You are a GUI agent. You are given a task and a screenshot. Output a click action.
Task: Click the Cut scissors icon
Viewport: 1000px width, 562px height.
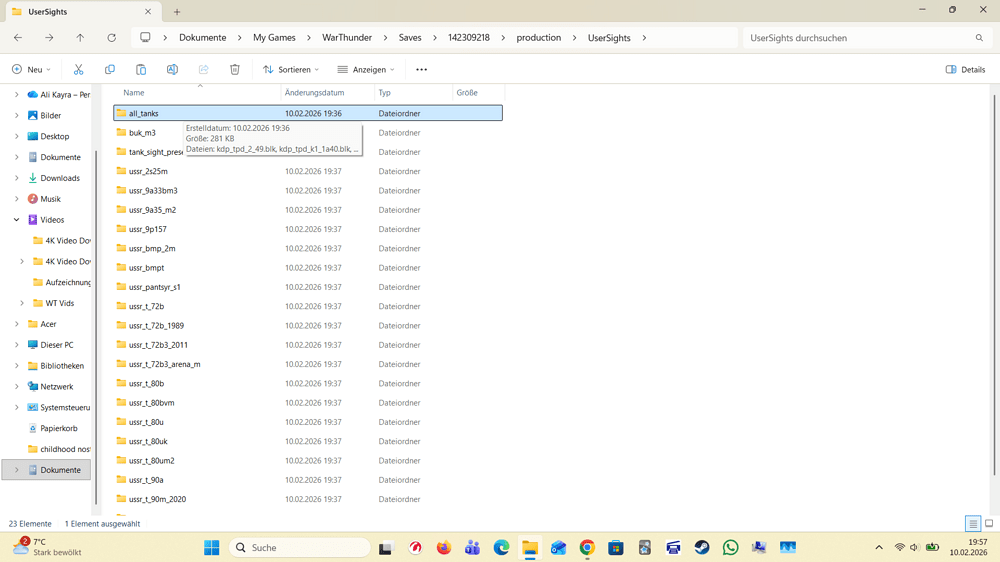pos(78,70)
